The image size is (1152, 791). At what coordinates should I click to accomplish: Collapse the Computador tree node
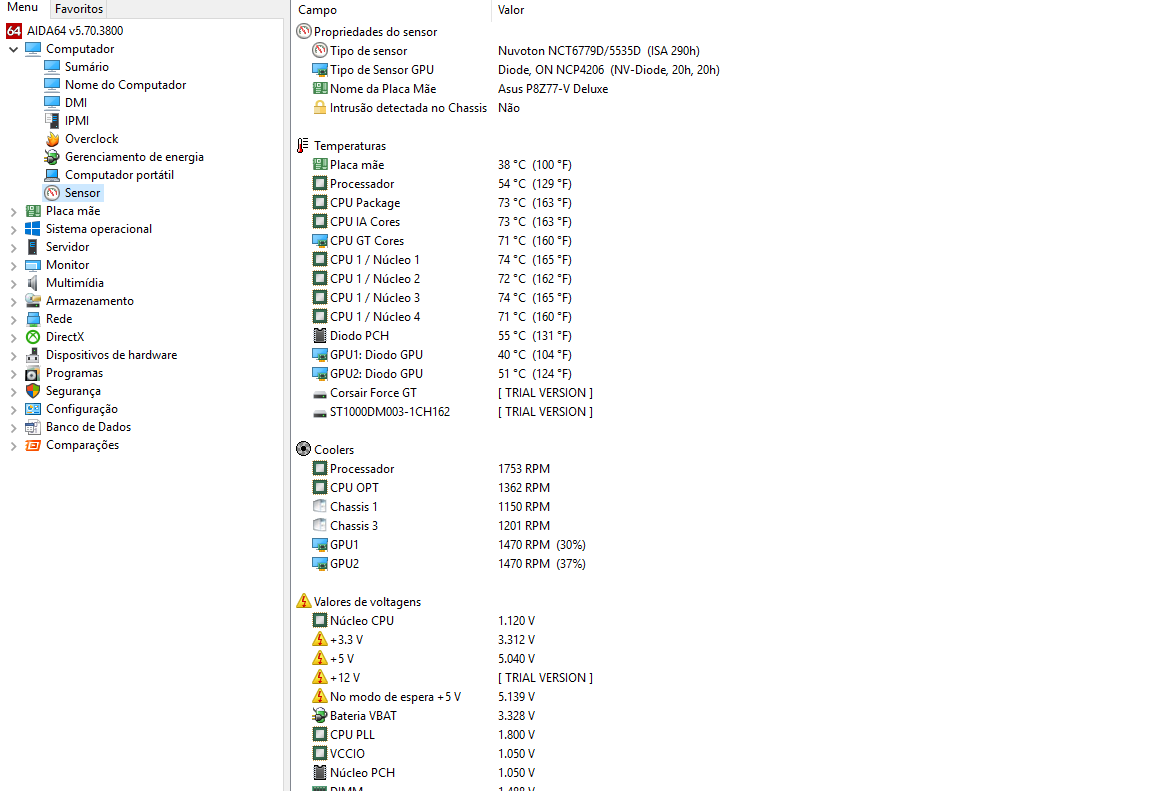pyautogui.click(x=13, y=49)
